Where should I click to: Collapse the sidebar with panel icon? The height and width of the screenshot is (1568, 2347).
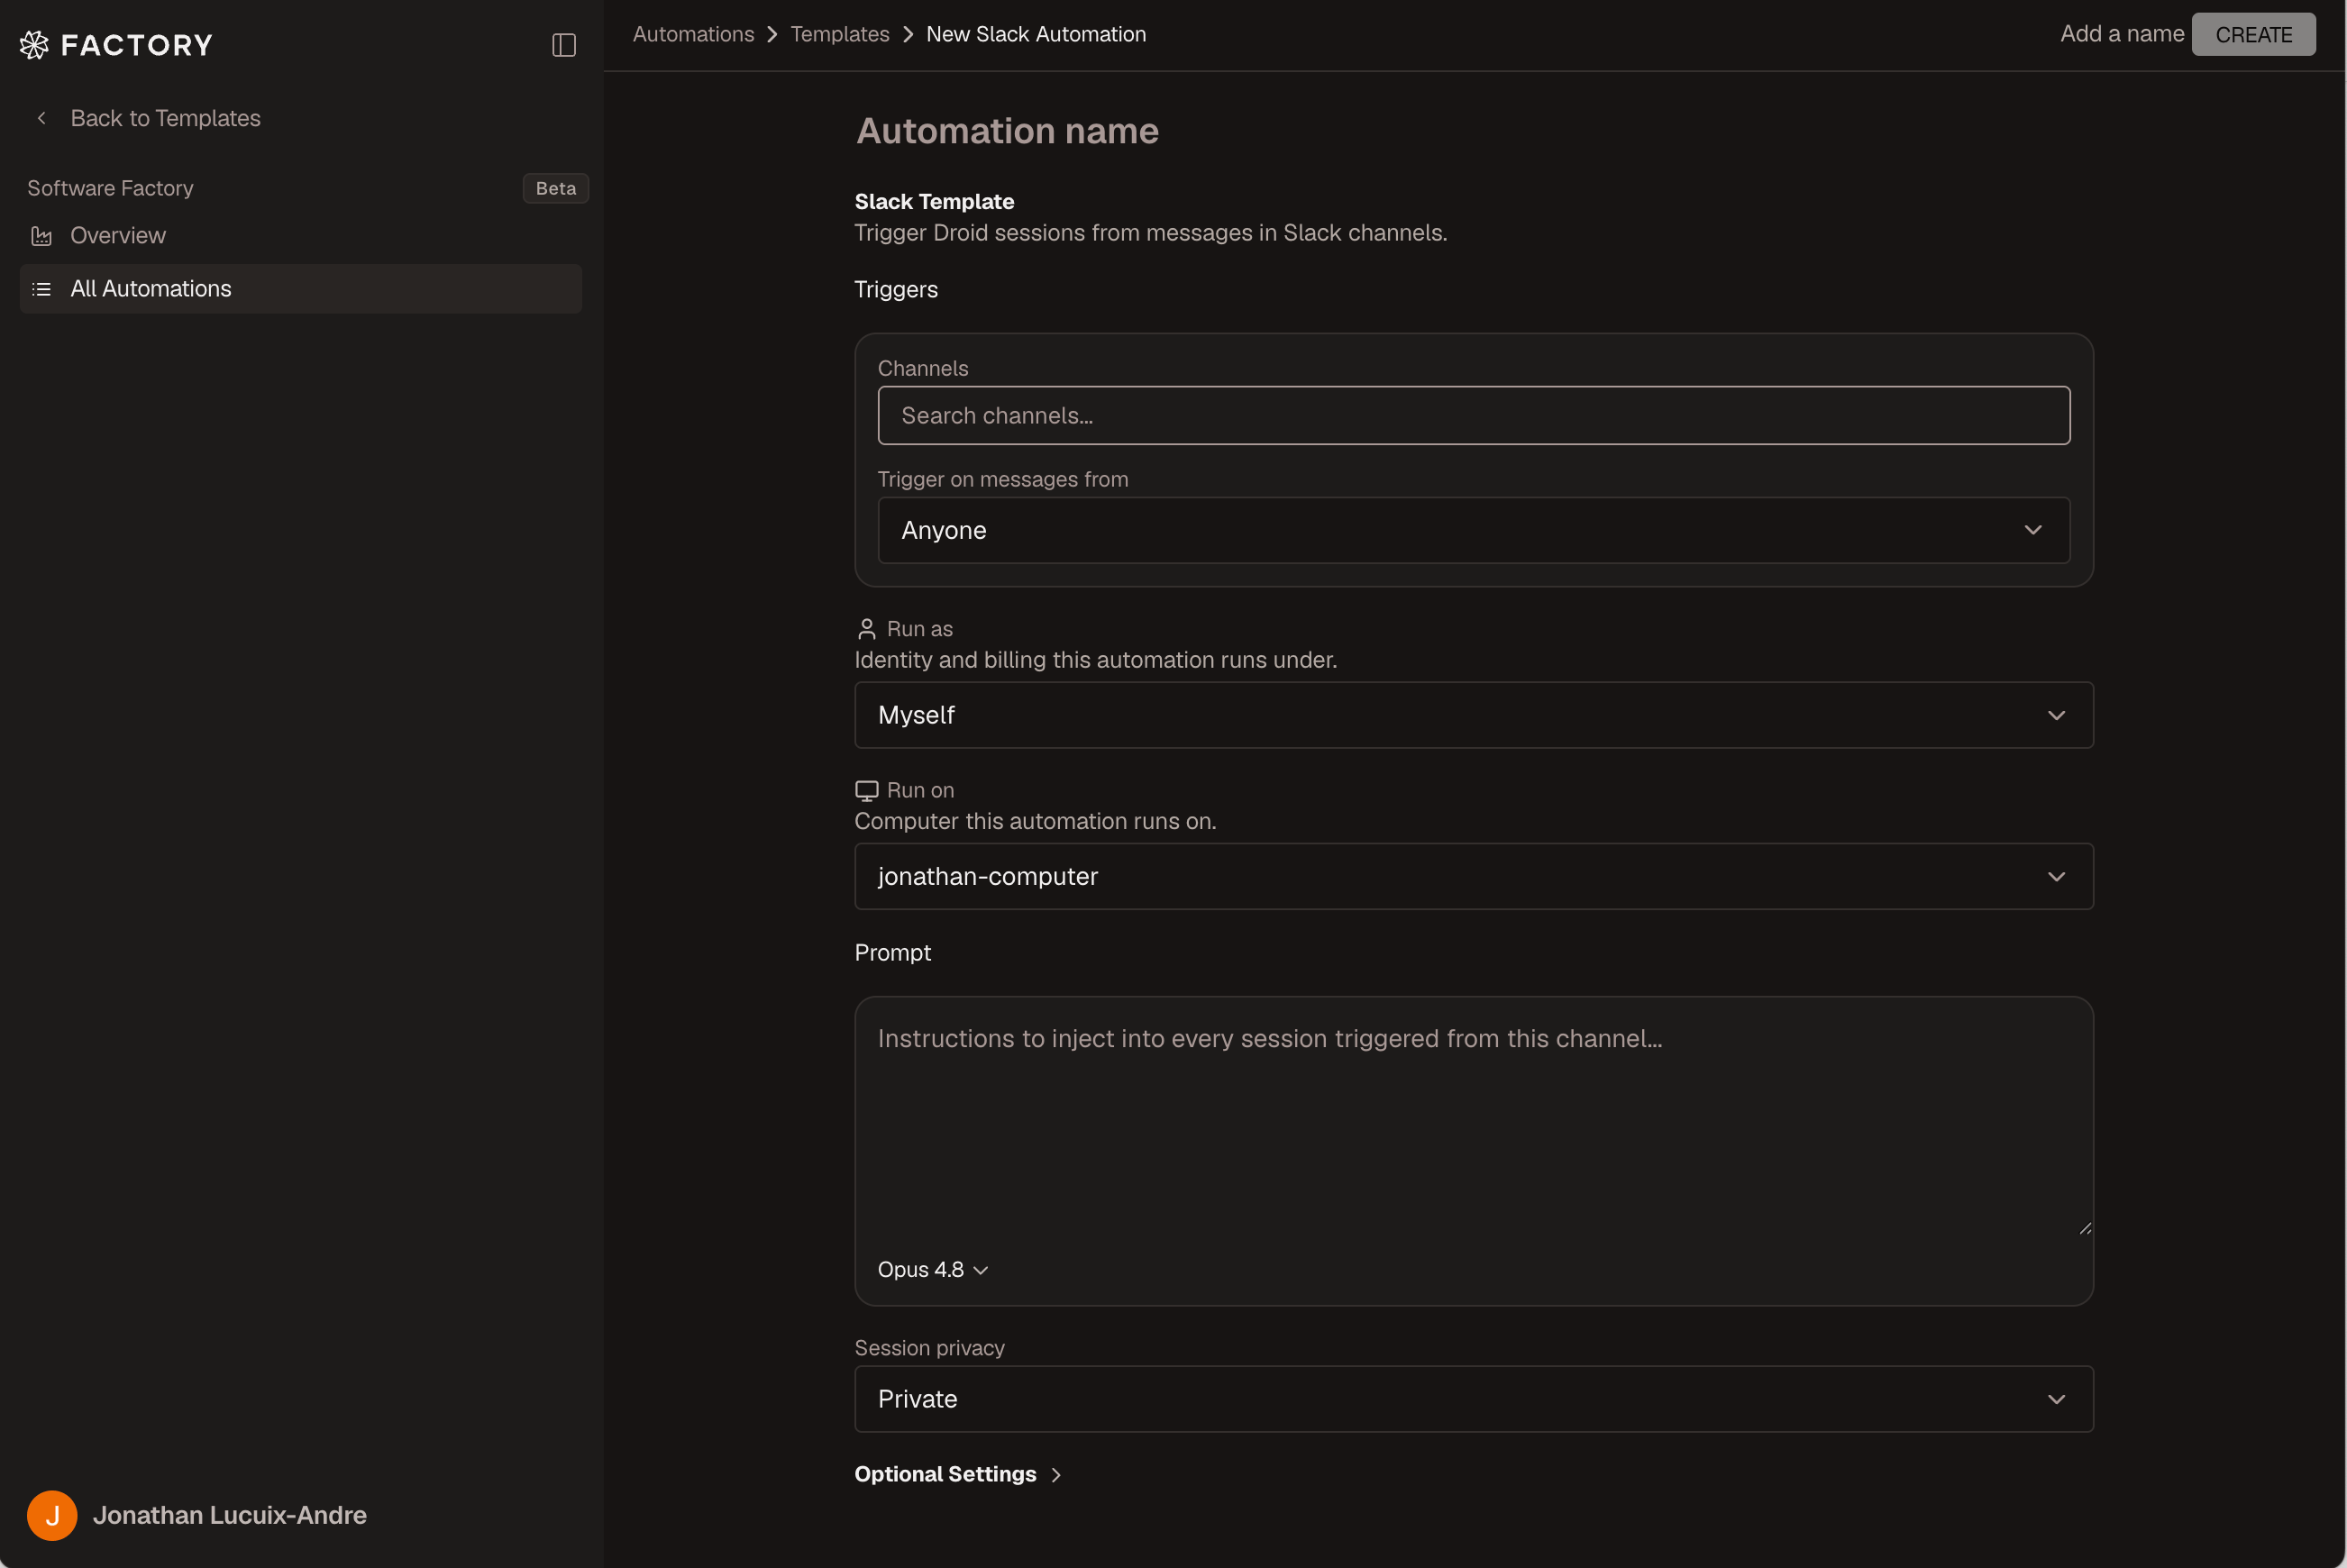point(564,45)
